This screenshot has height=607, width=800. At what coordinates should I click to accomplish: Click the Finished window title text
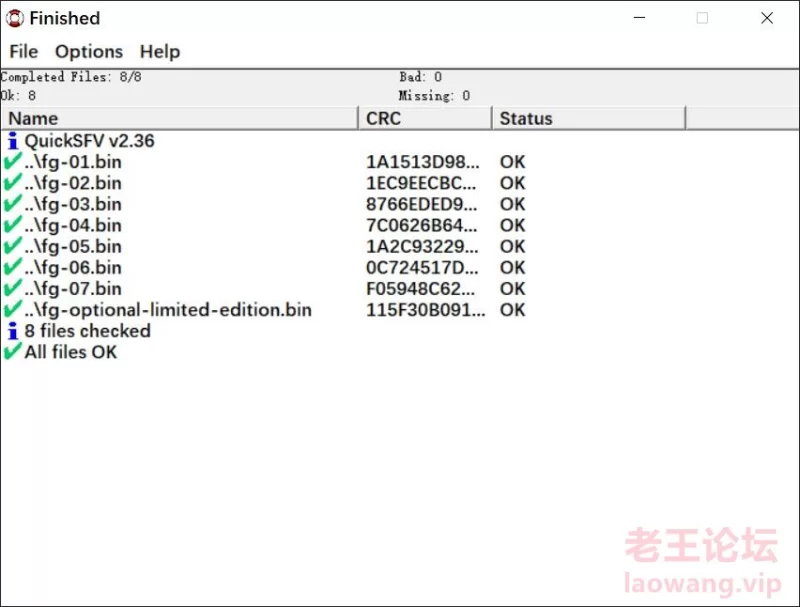65,18
